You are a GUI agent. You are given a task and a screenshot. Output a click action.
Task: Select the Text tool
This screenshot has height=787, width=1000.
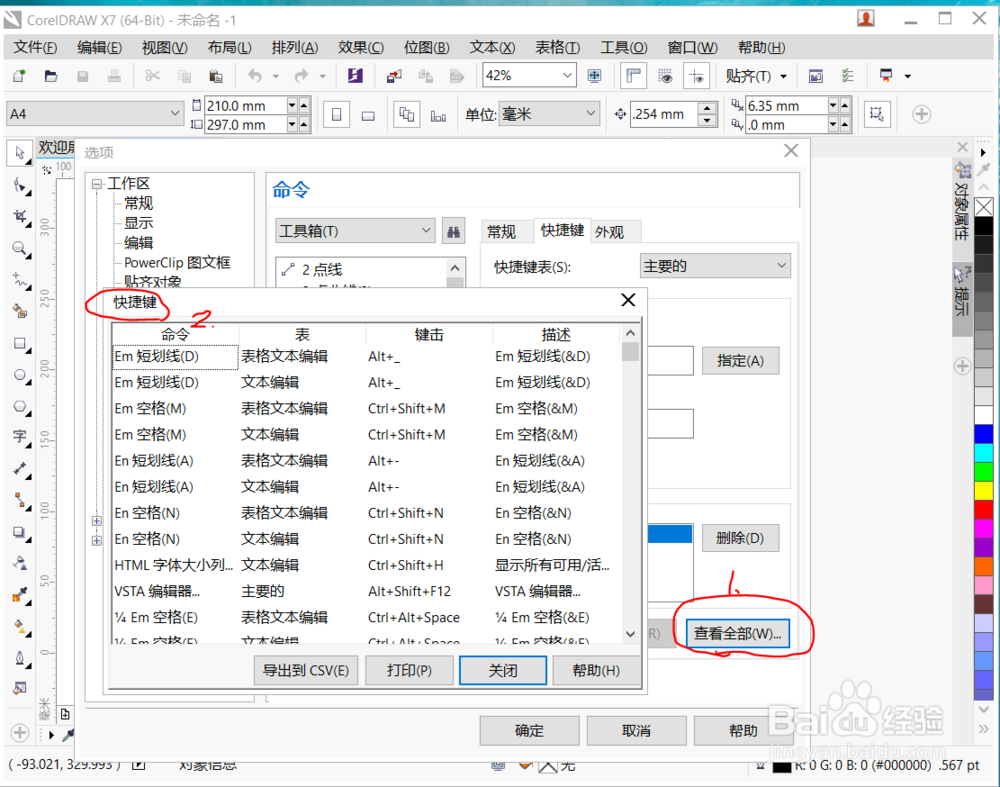[20, 438]
